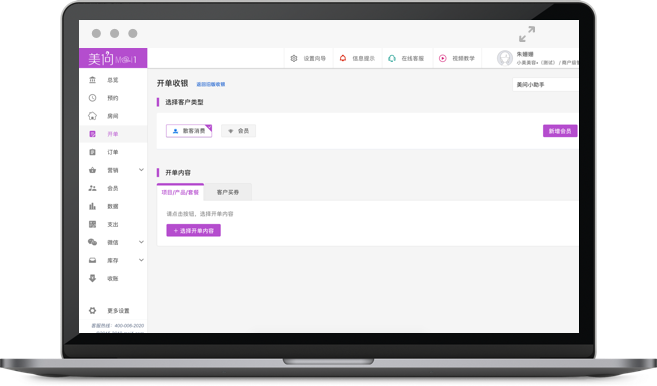Expand the 营销 sidebar submenu chevron
The height and width of the screenshot is (386, 657).
[141, 170]
